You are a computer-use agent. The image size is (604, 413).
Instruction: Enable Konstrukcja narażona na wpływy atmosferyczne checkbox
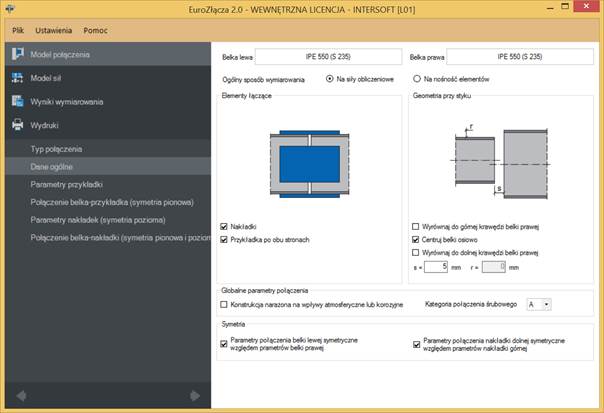click(x=224, y=304)
